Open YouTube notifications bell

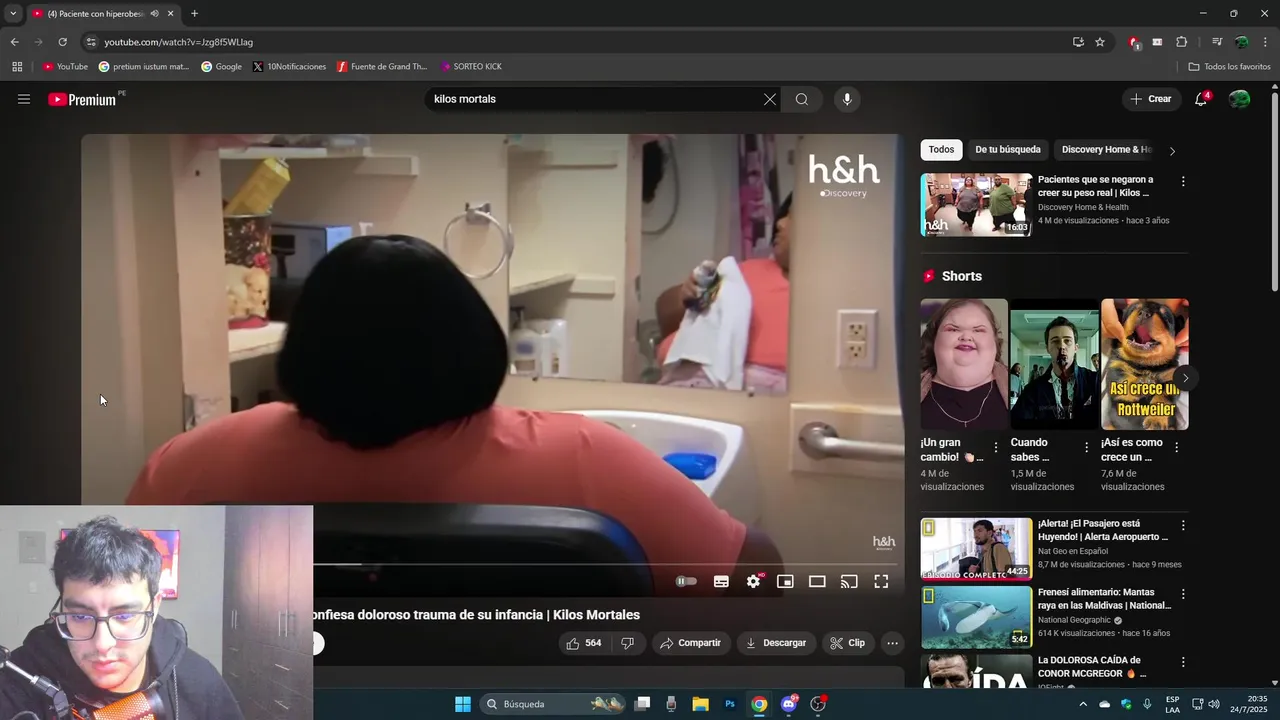tap(1201, 99)
